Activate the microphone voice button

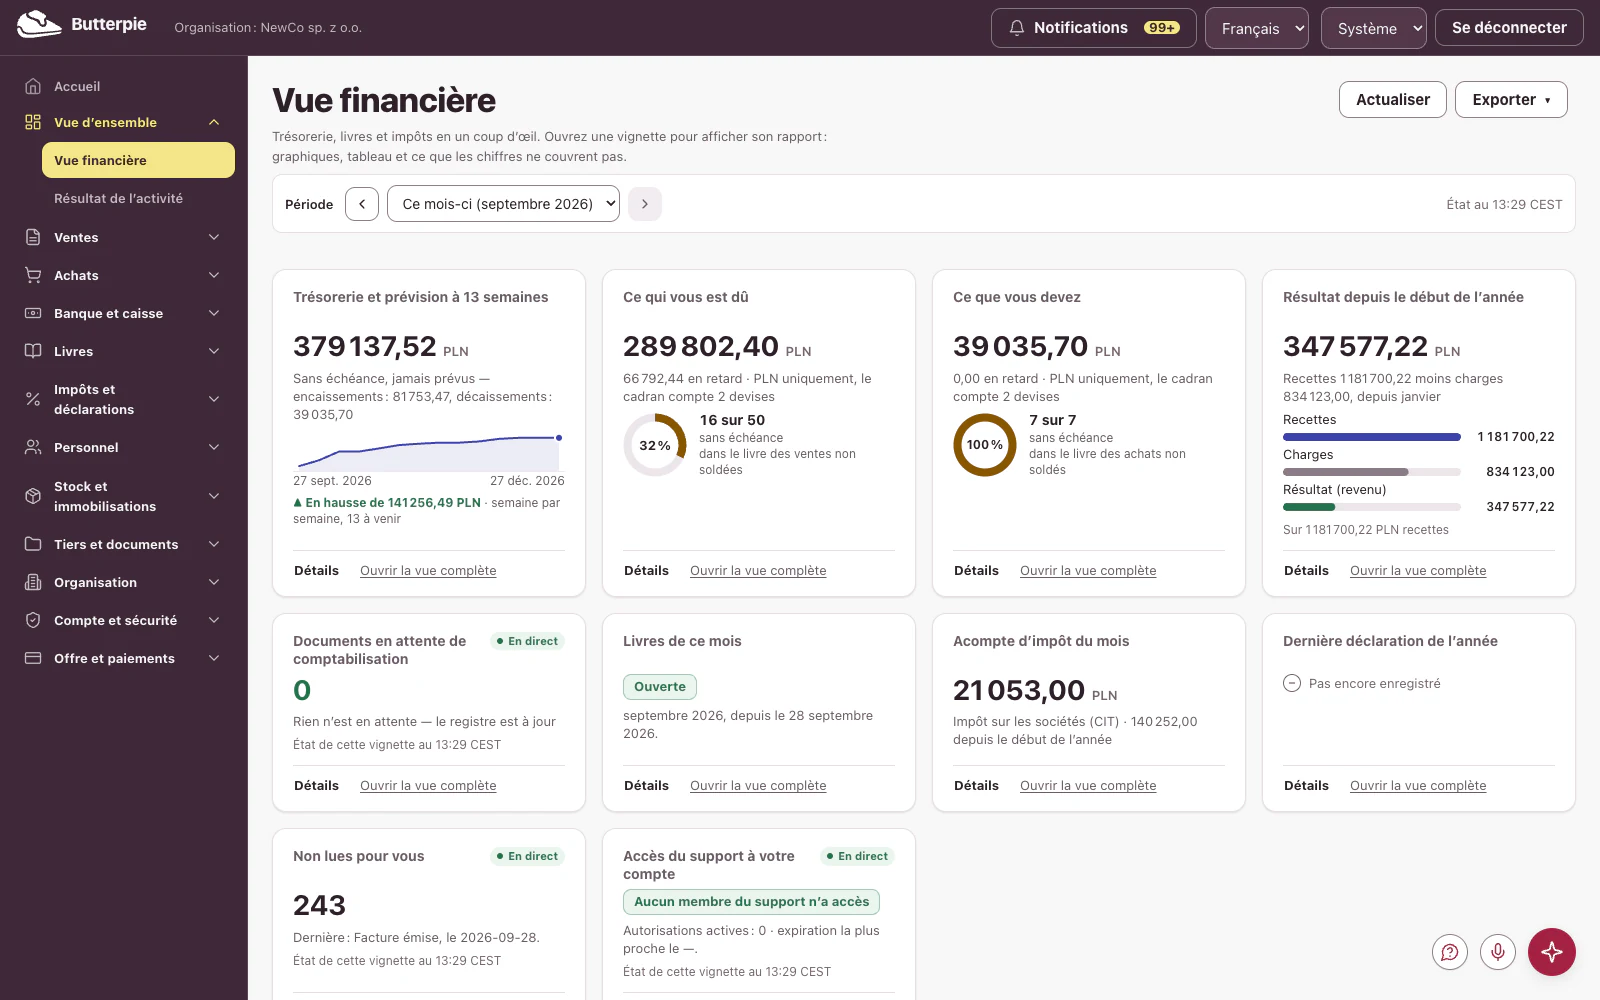[x=1498, y=952]
